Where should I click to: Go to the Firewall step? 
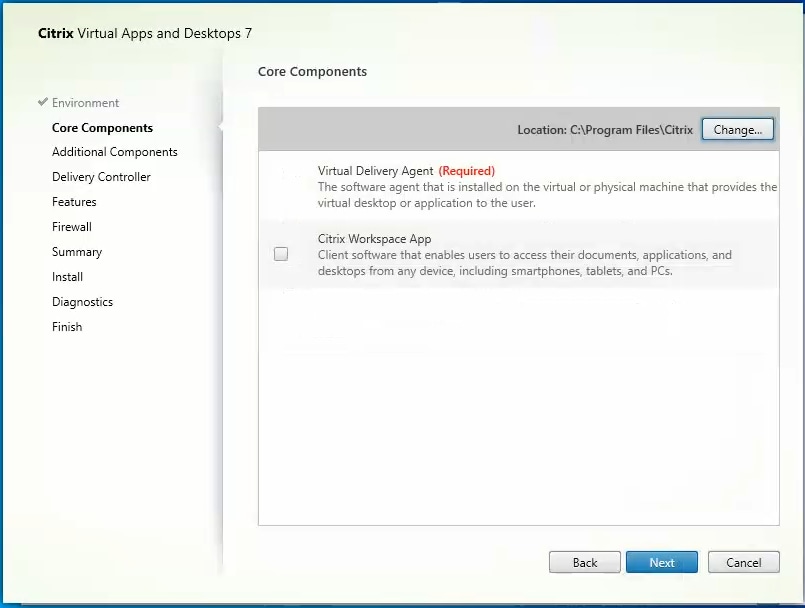(72, 227)
